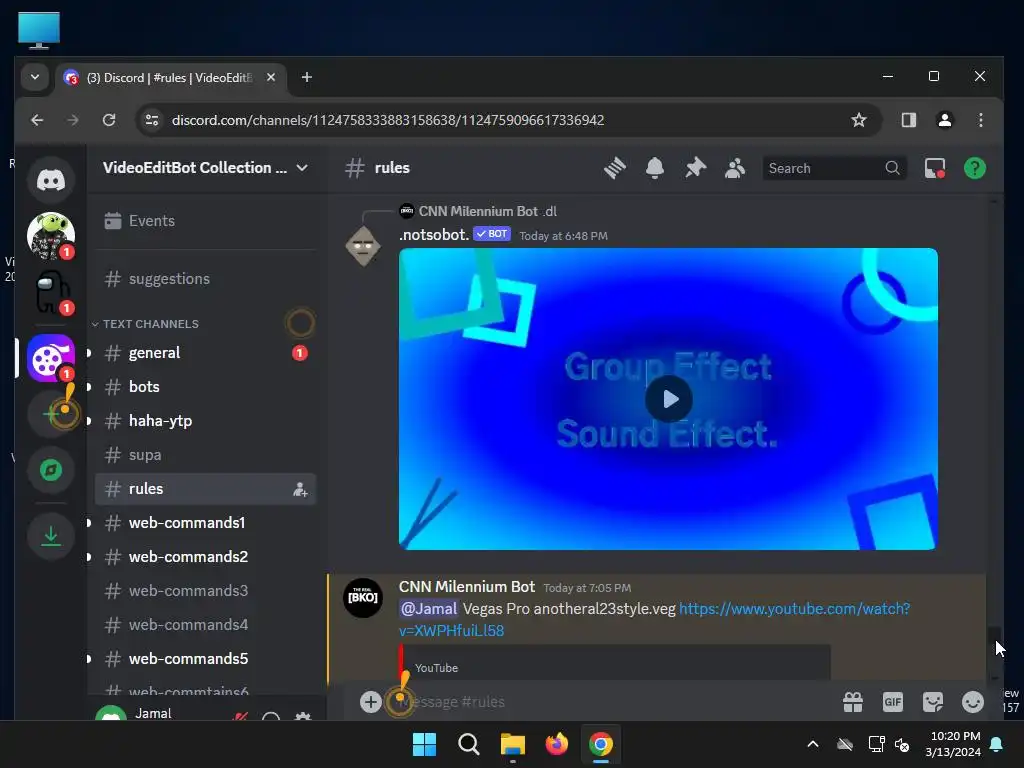Open Windows Start menu
1024x768 pixels.
click(x=424, y=744)
